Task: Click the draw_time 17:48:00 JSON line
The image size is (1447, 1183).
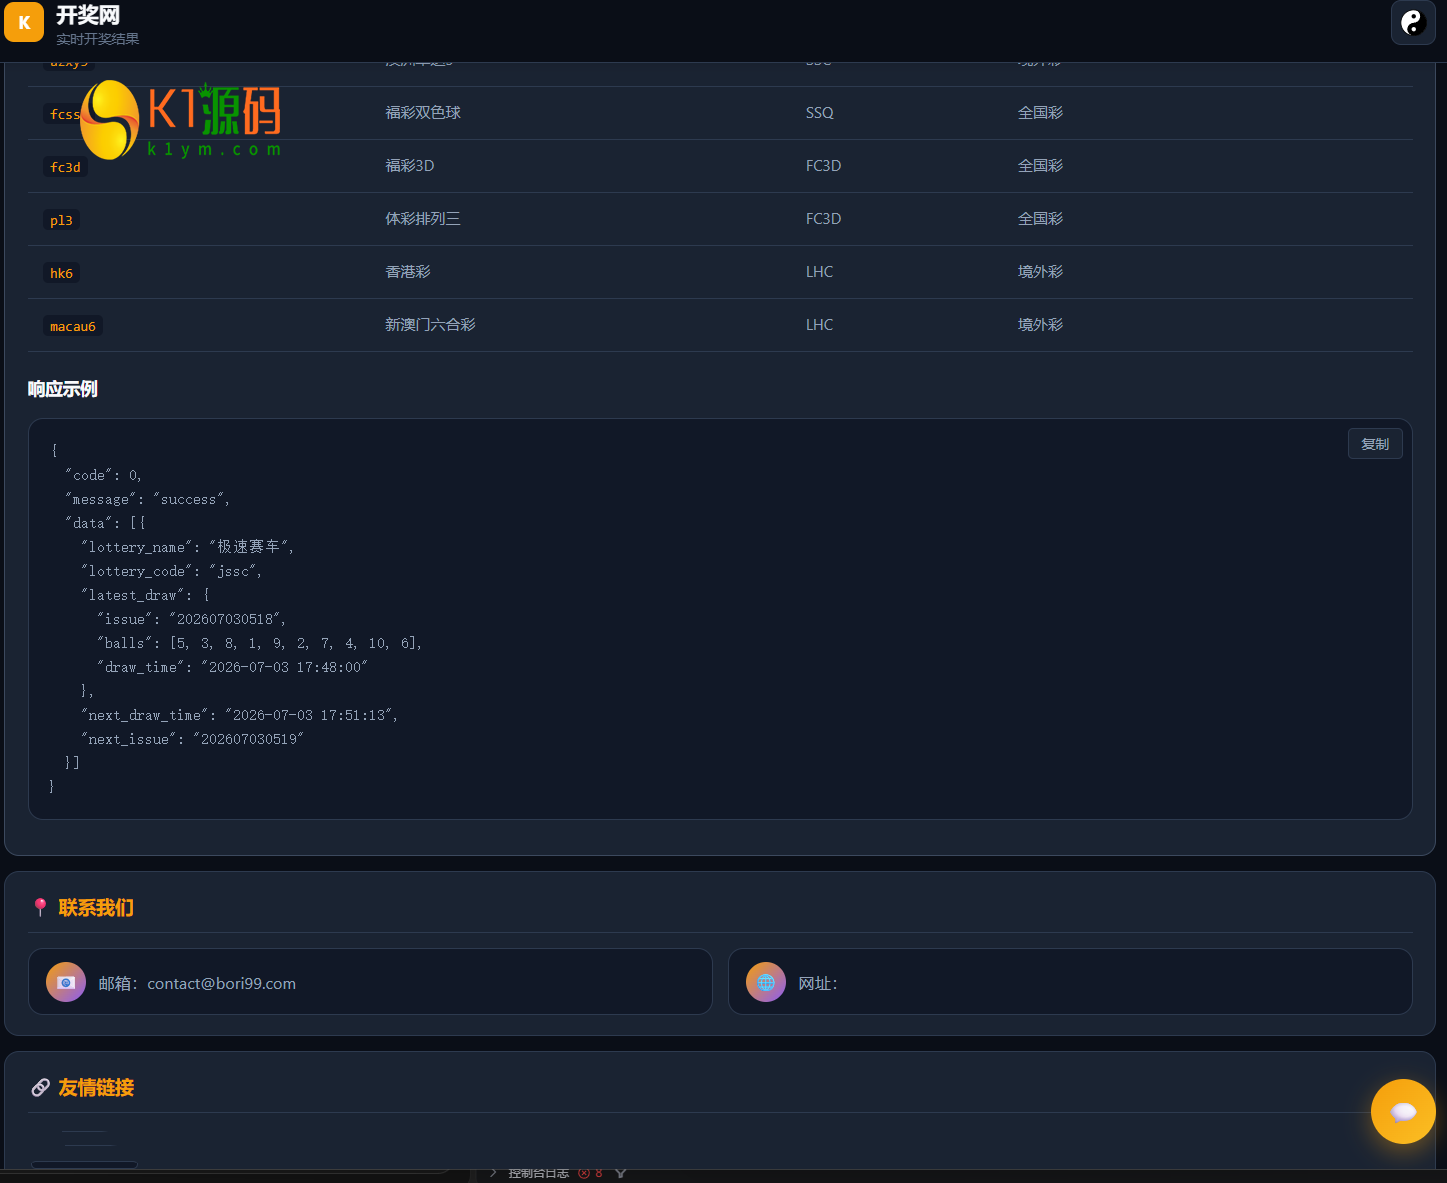Action: [232, 667]
